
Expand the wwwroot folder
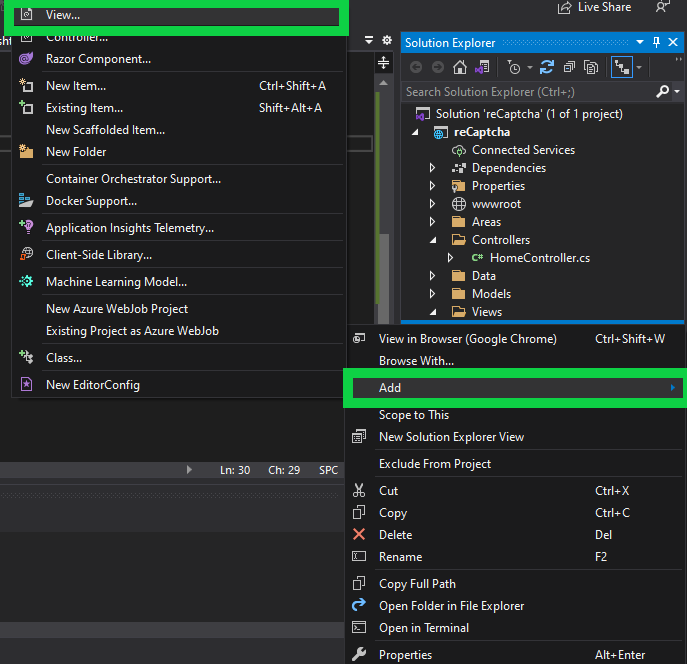432,204
